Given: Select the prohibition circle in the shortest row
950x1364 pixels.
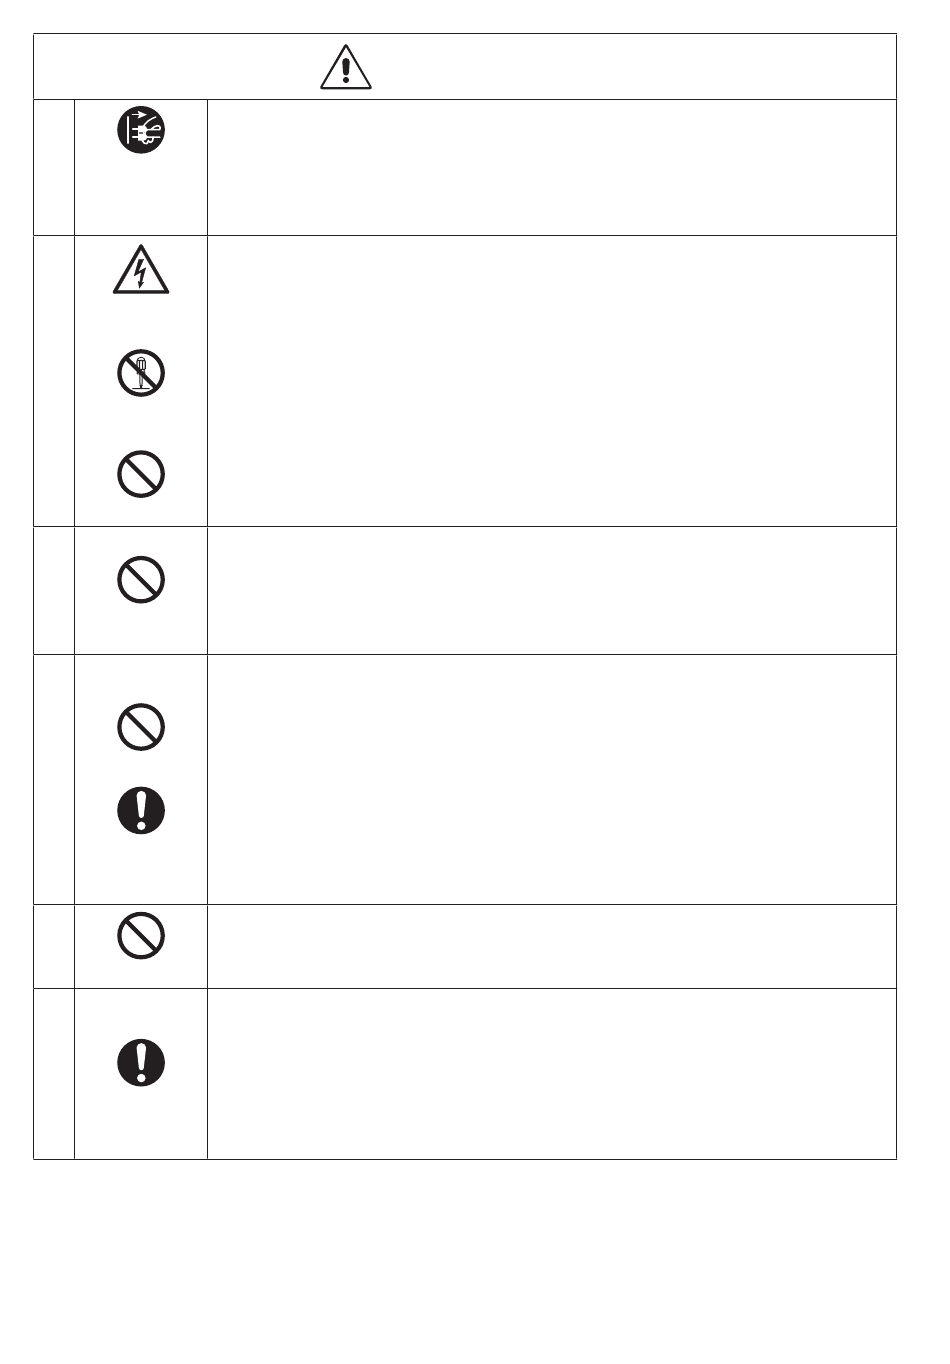Looking at the screenshot, I should point(141,936).
